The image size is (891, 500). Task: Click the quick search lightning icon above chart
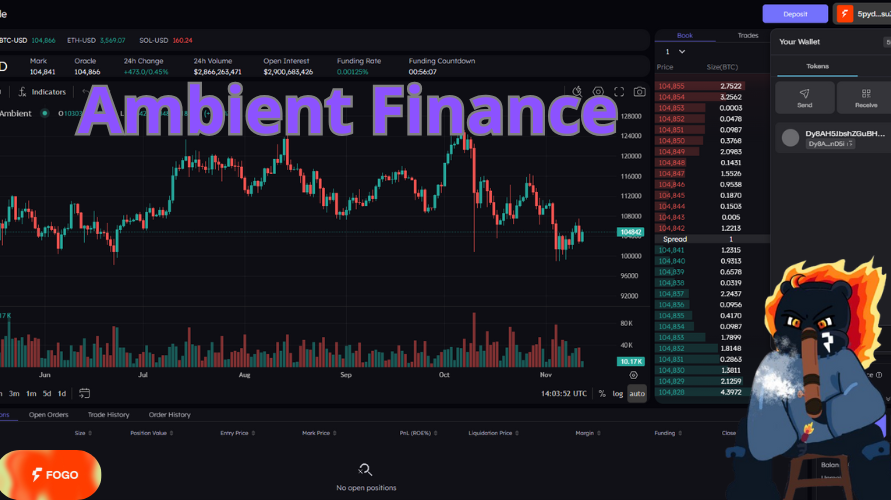tap(577, 91)
